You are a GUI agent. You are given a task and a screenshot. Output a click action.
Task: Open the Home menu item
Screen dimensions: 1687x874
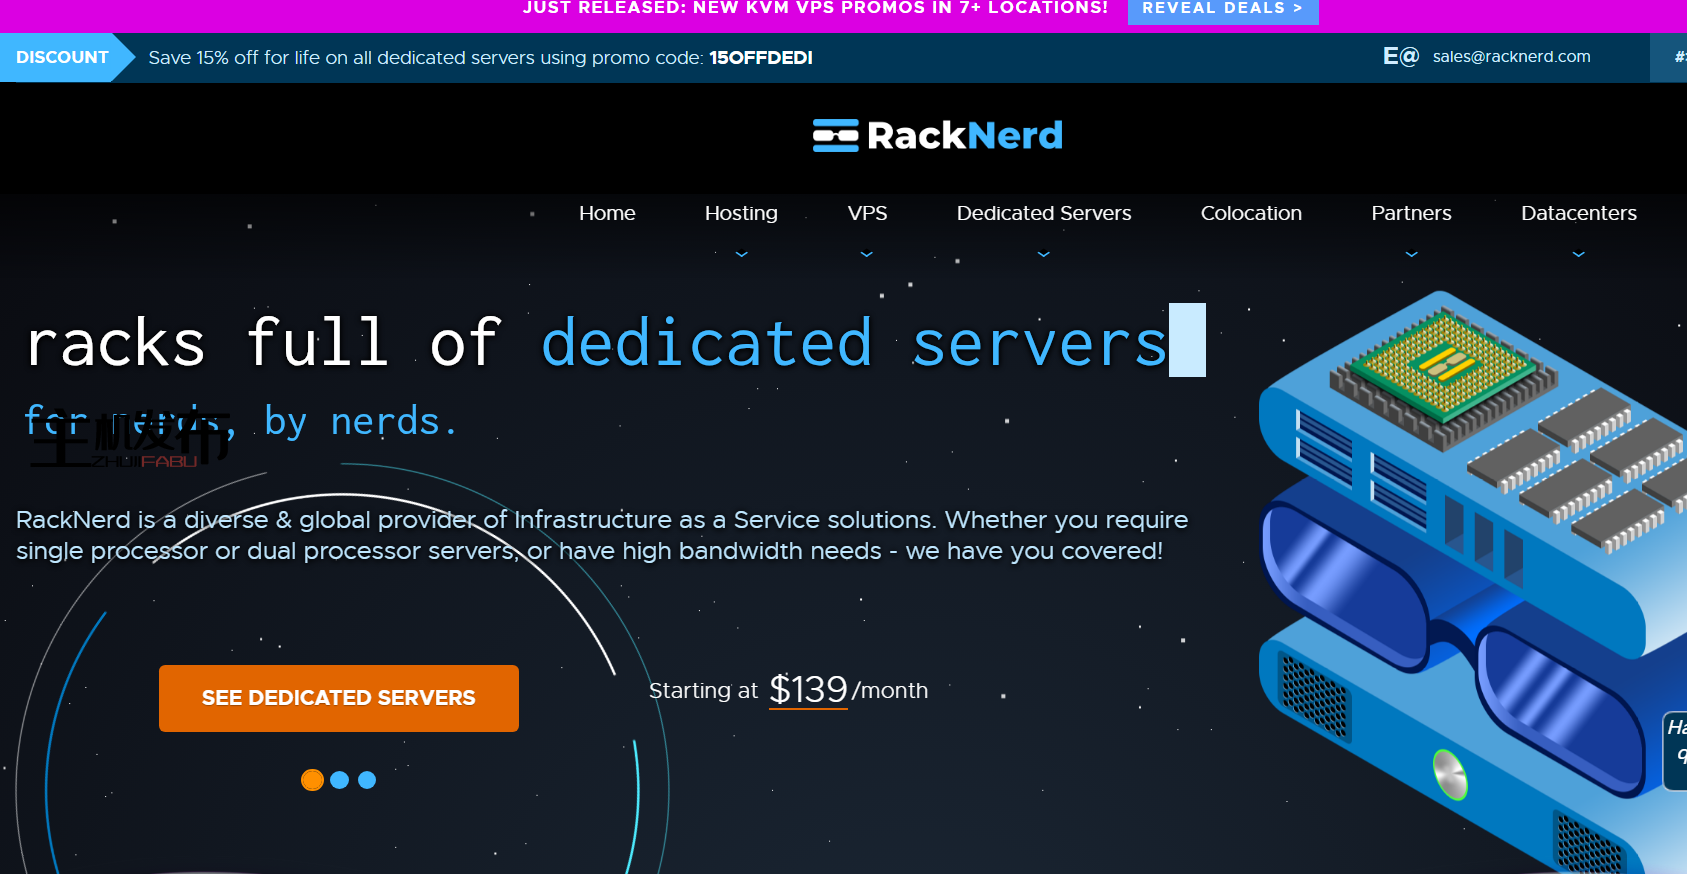click(x=607, y=213)
